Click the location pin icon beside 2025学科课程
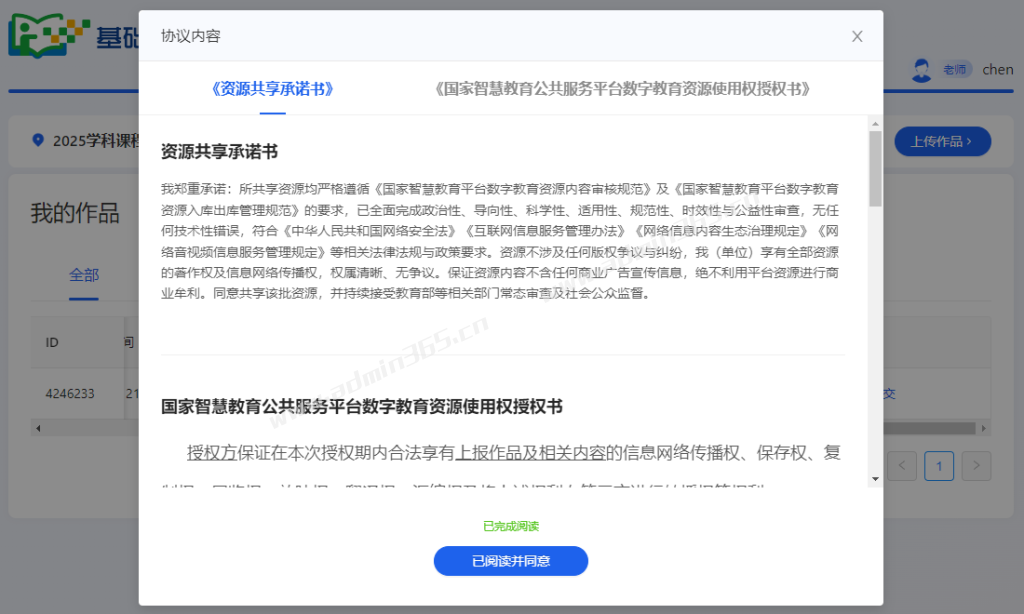The image size is (1024, 614). click(x=38, y=141)
